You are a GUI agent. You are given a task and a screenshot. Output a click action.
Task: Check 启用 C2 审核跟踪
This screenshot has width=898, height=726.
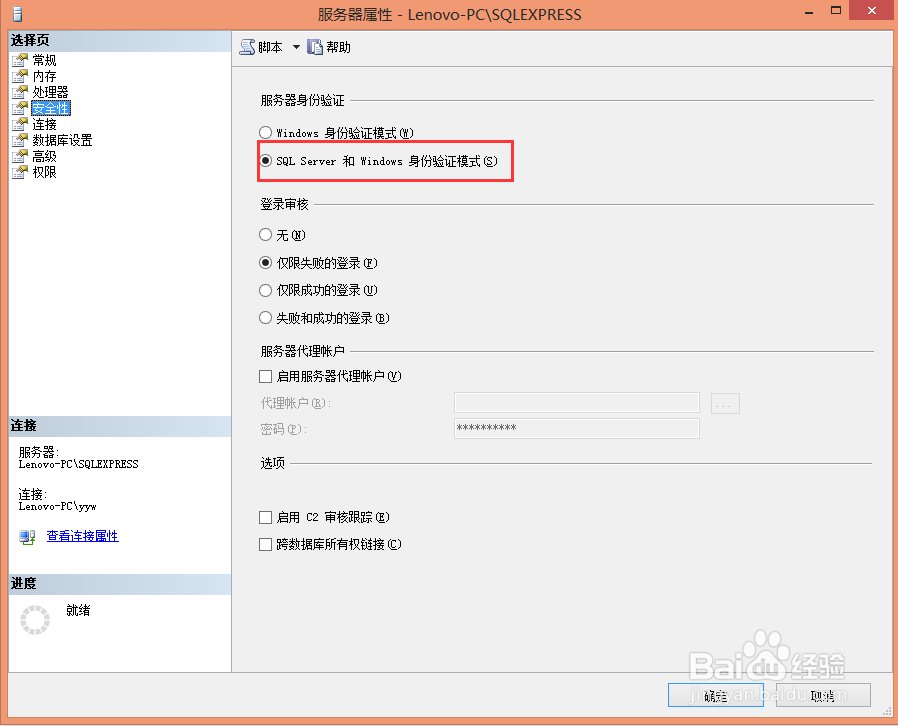[x=265, y=517]
